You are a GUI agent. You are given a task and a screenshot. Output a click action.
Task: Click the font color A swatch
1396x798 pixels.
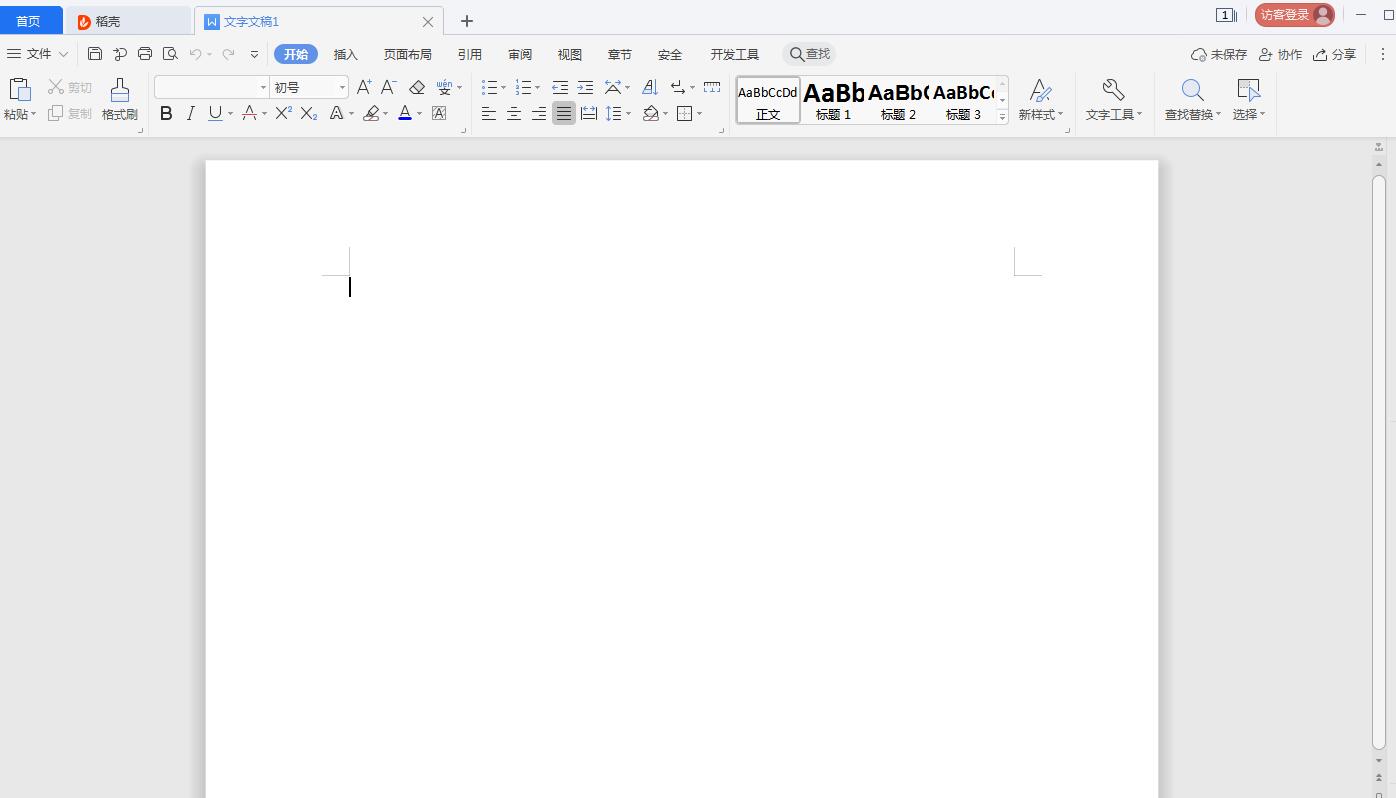coord(405,114)
